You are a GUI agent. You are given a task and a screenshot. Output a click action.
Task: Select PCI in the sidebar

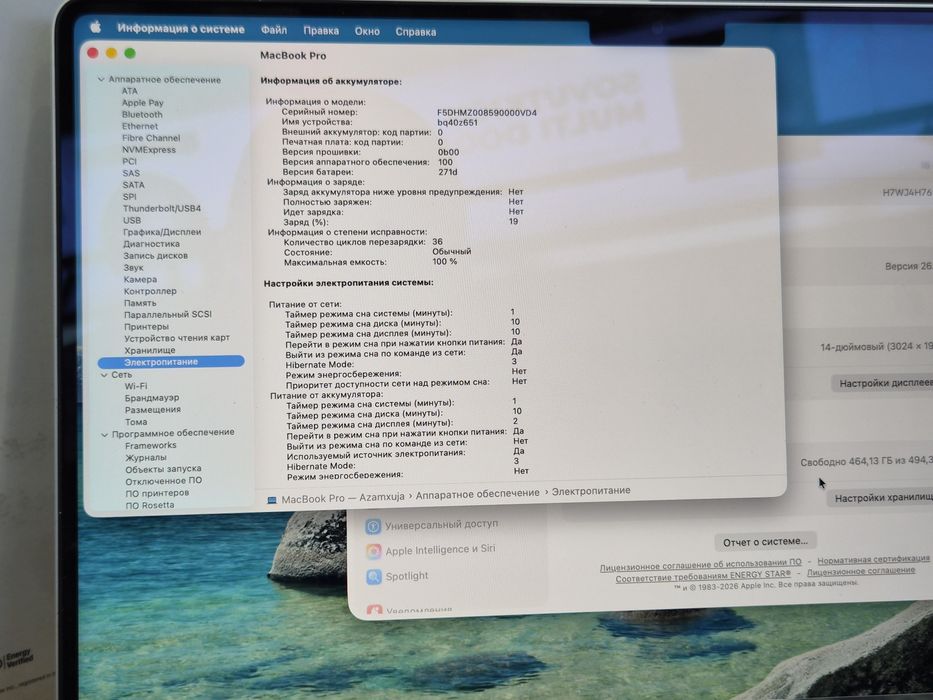(x=129, y=161)
